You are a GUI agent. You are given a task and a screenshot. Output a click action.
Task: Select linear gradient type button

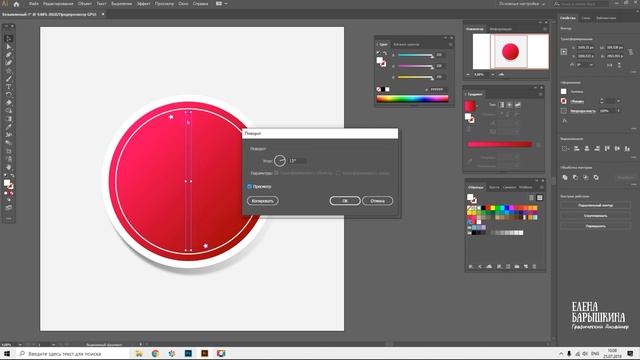click(x=502, y=105)
